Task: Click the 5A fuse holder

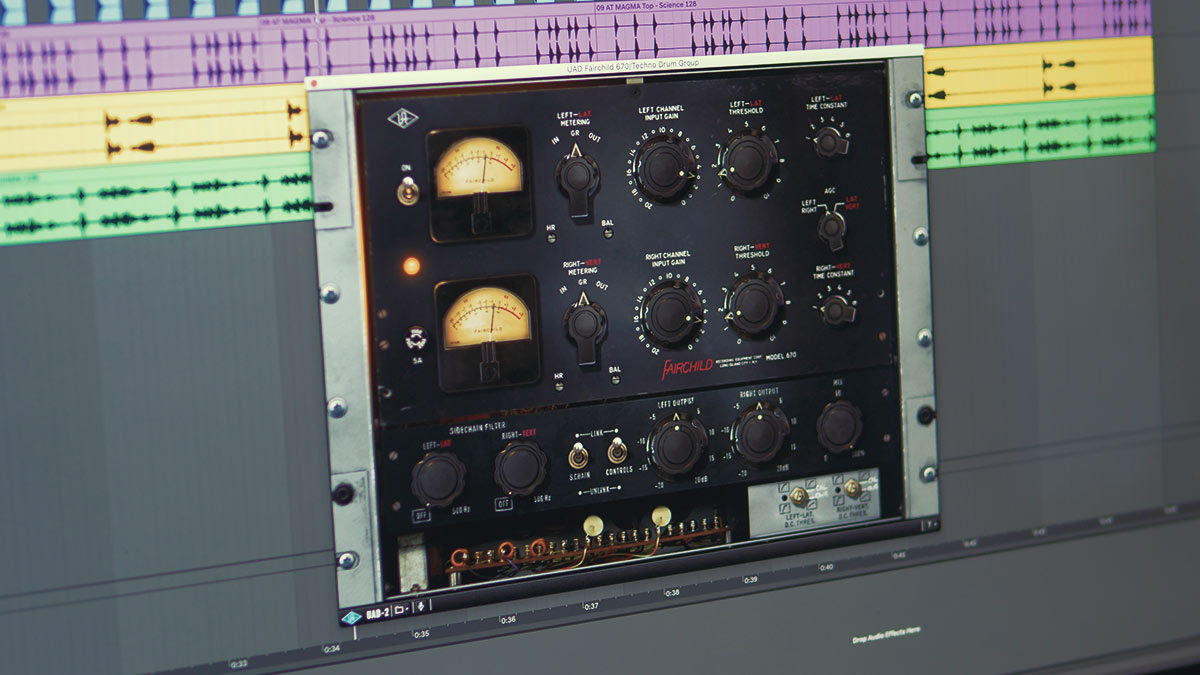Action: (417, 339)
